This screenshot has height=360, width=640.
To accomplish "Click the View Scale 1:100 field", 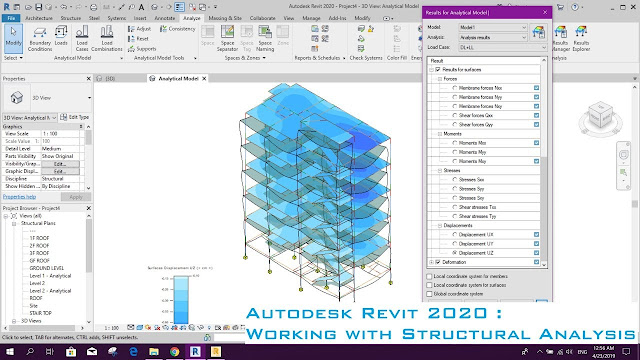I will 61,134.
